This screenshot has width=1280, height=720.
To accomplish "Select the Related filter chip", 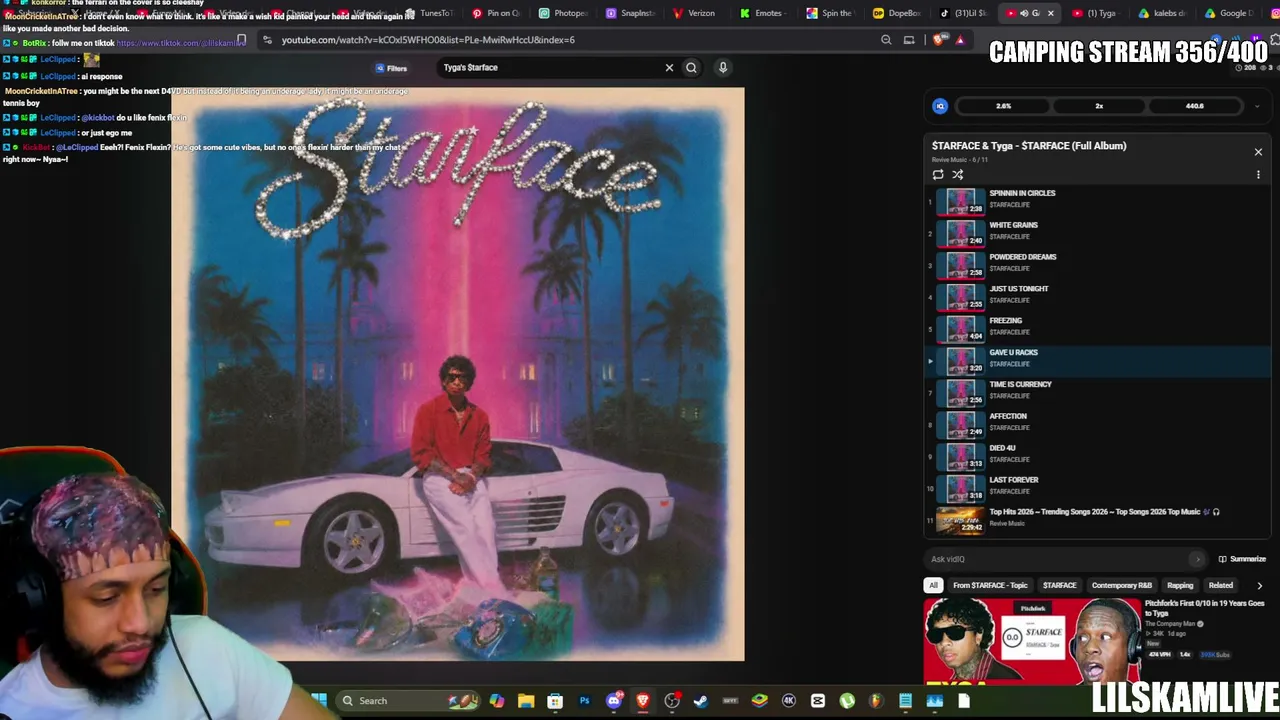I will click(1220, 586).
